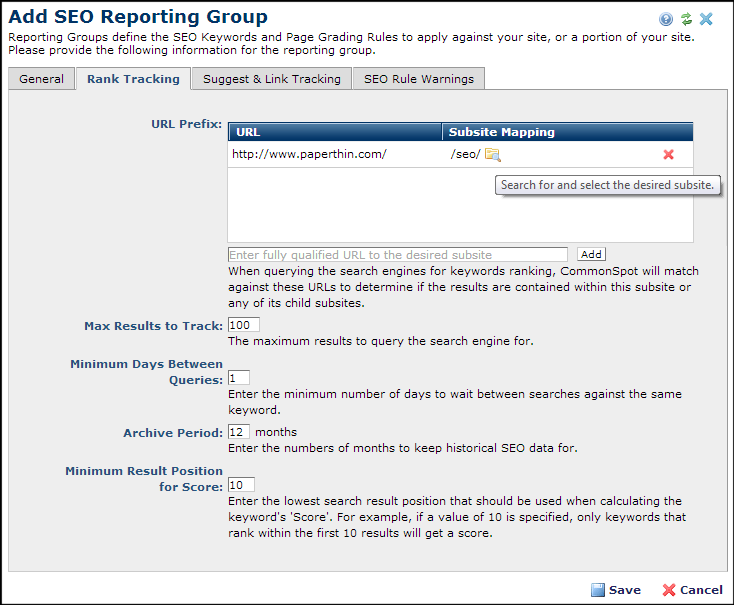Image resolution: width=734 pixels, height=605 pixels.
Task: Close the Add SEO Reporting Group dialog
Action: (706, 19)
